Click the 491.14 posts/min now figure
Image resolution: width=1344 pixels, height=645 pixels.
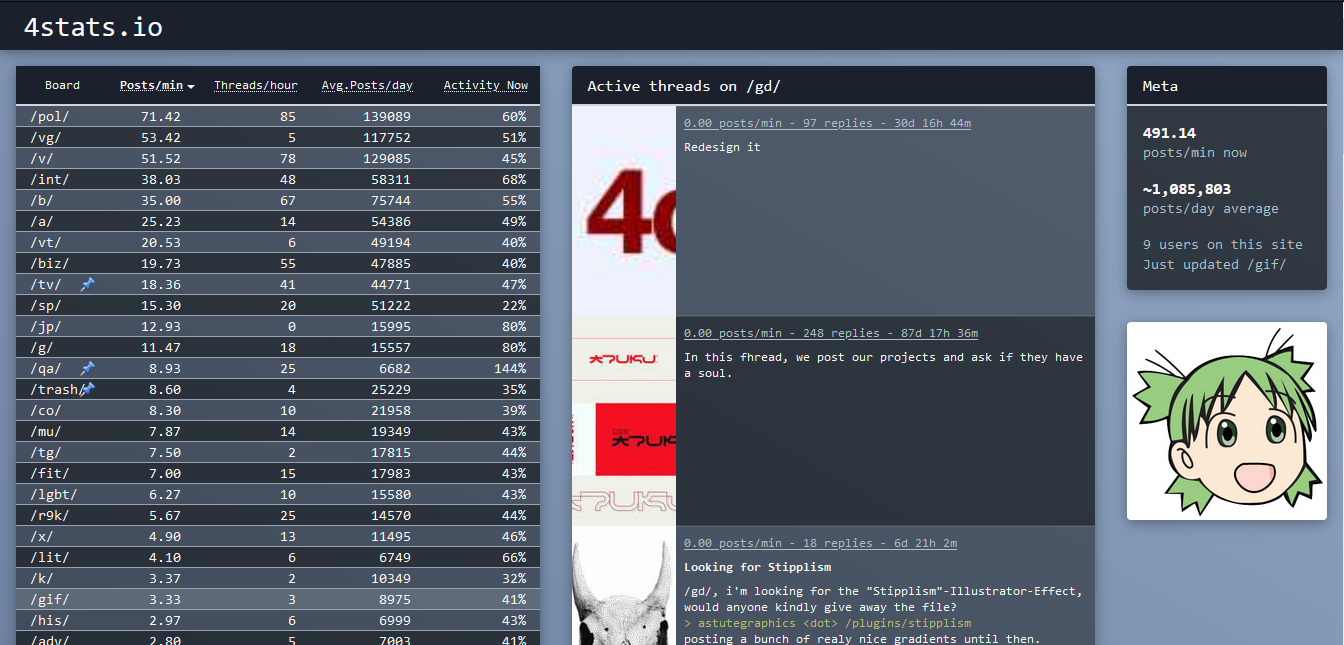(x=1169, y=133)
